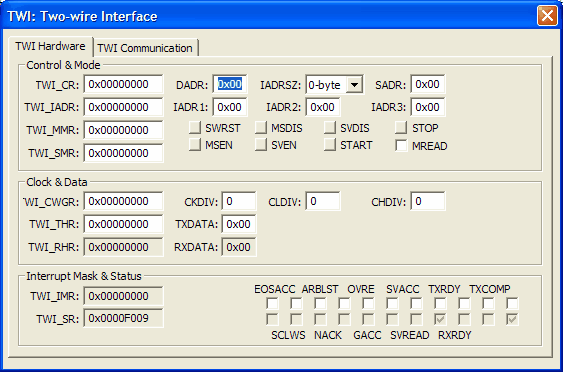Click into the CKDIV field

click(239, 201)
